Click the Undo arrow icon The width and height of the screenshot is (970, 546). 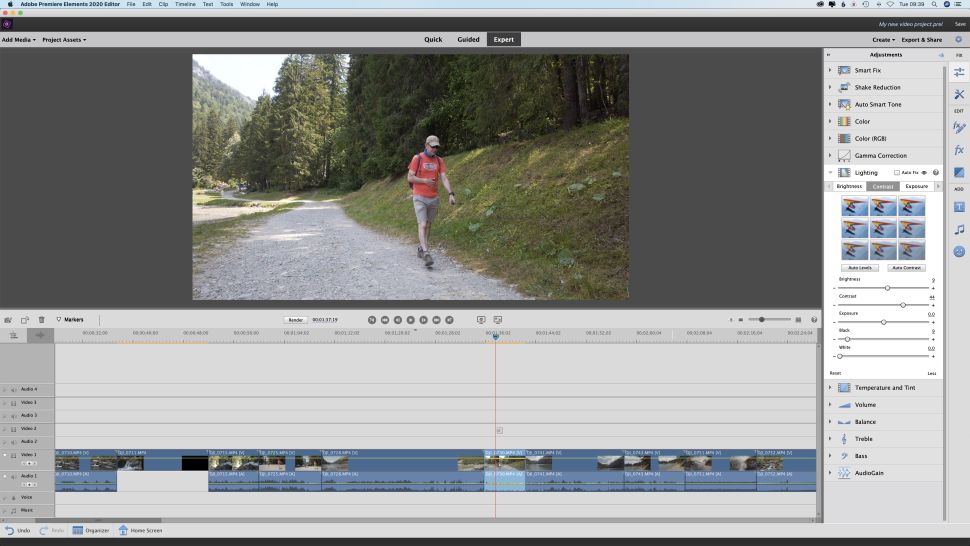(x=9, y=531)
